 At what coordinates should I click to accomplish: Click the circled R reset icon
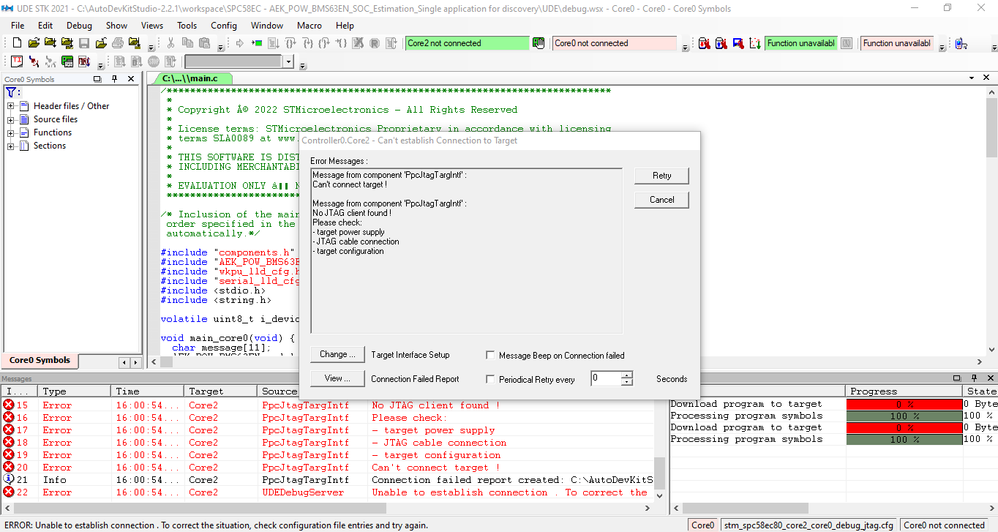[x=375, y=43]
